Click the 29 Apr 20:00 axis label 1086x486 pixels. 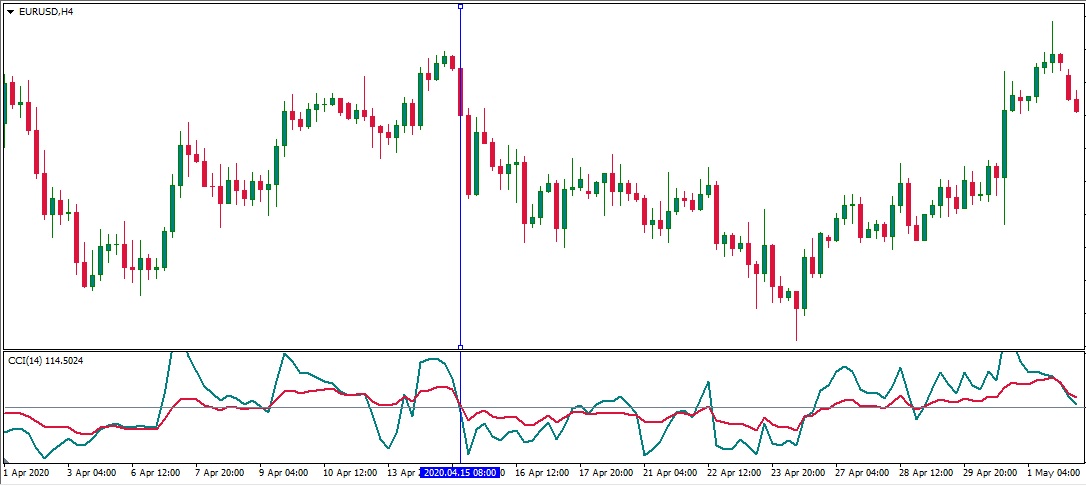click(990, 473)
